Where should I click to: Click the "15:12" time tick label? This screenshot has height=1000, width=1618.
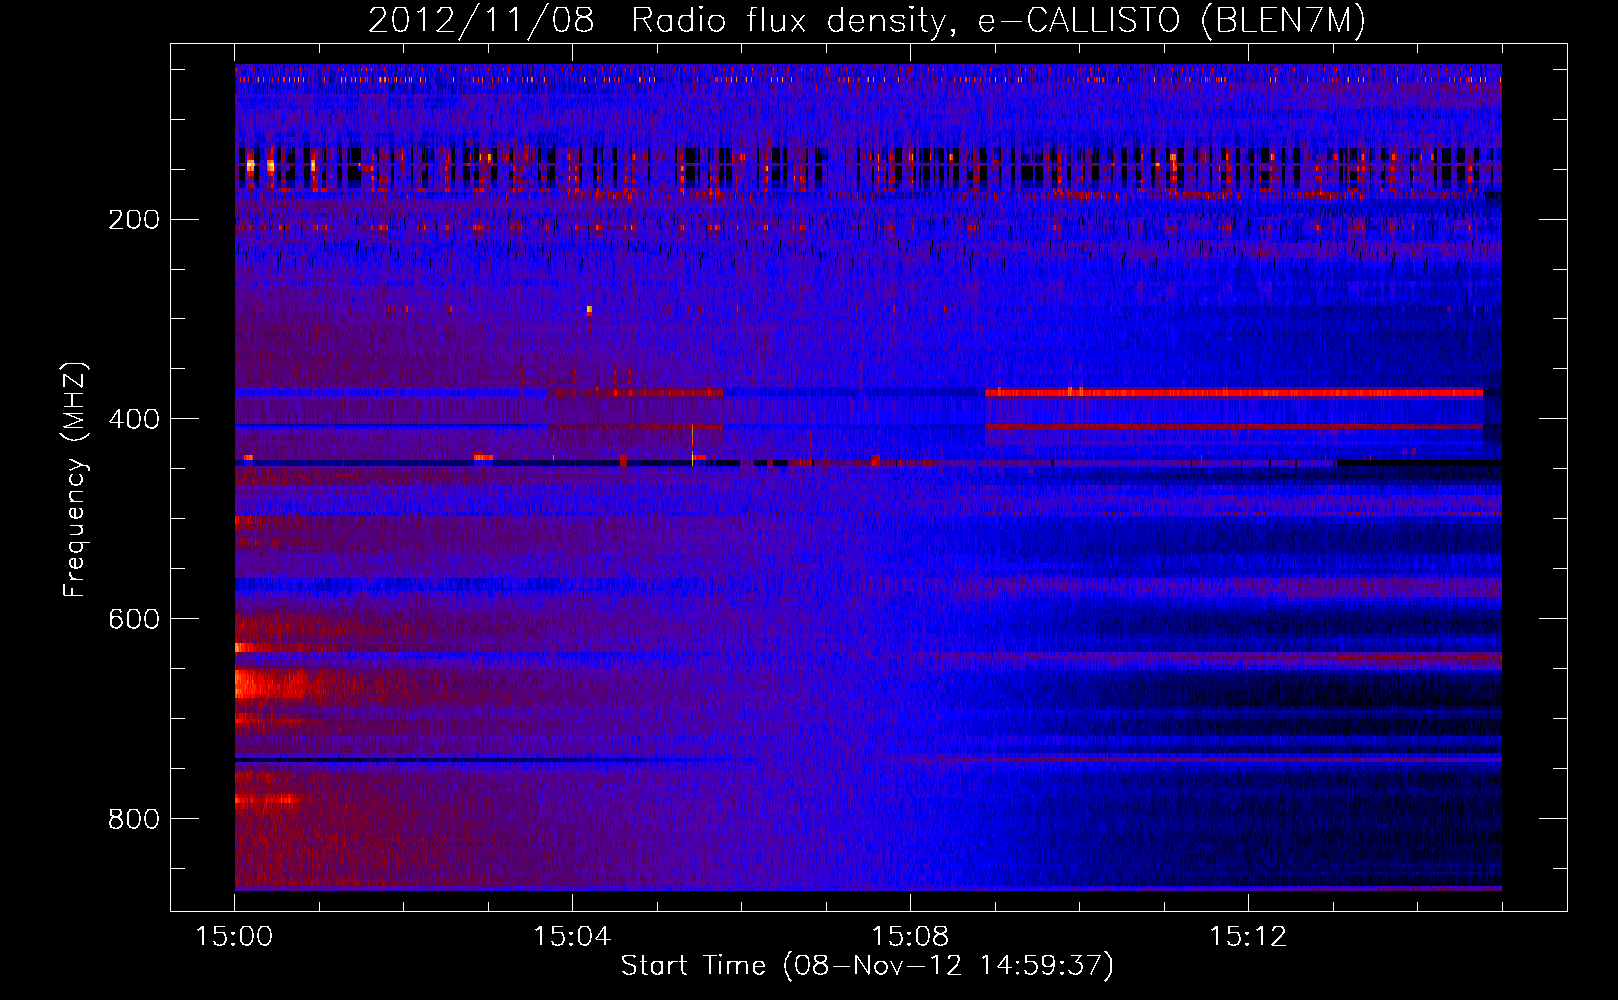click(x=1248, y=936)
